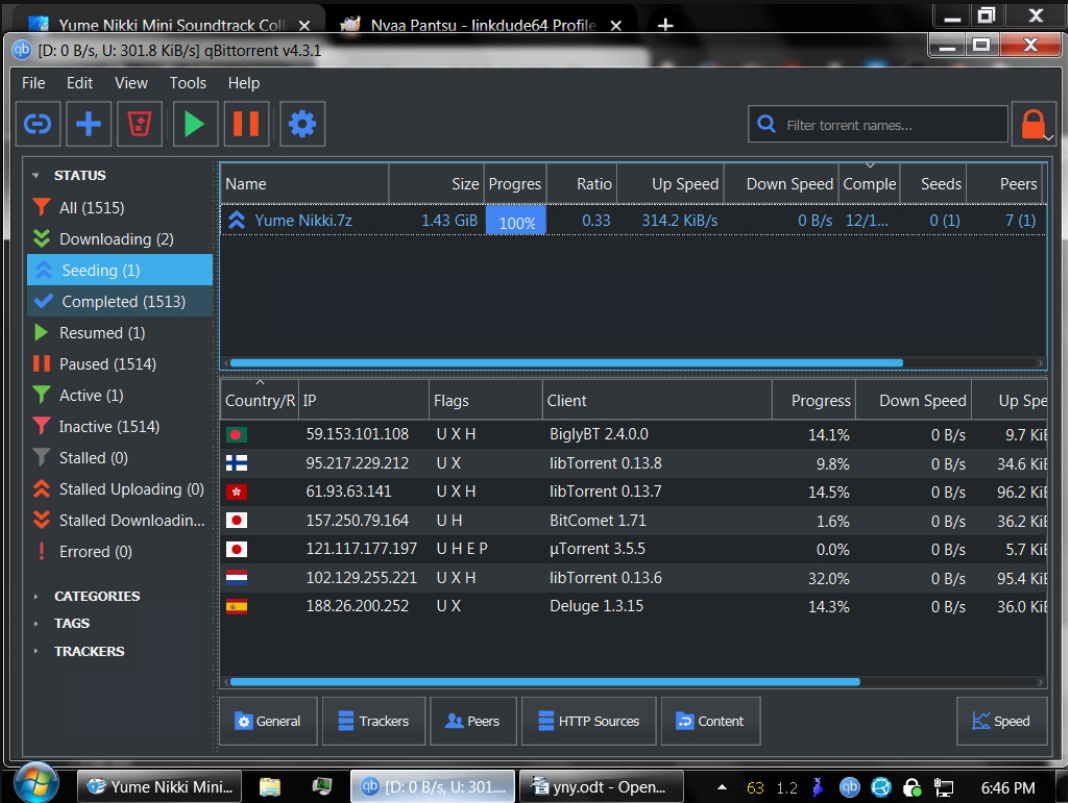
Task: Select peer 188.26.200.252 using Deluge
Action: coord(633,606)
